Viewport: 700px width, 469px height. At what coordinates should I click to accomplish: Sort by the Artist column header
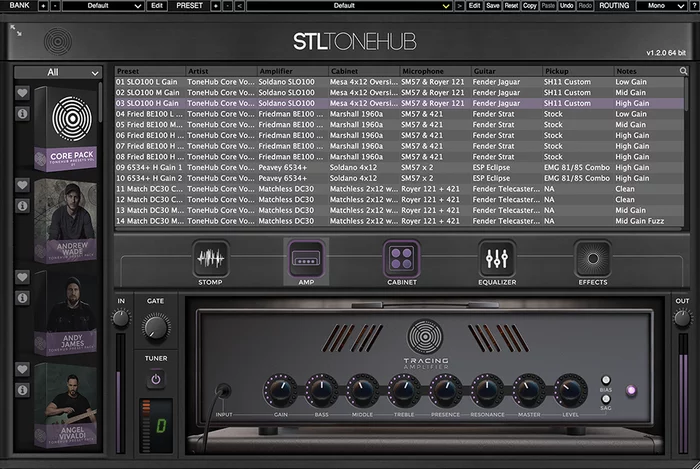click(221, 71)
